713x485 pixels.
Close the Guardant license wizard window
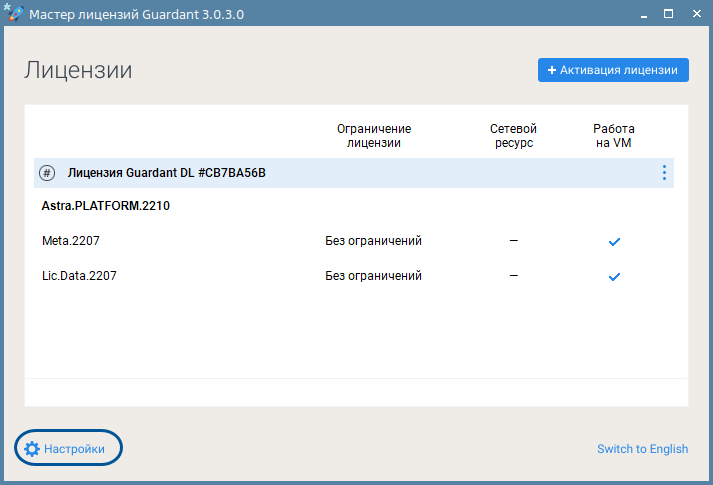point(693,14)
